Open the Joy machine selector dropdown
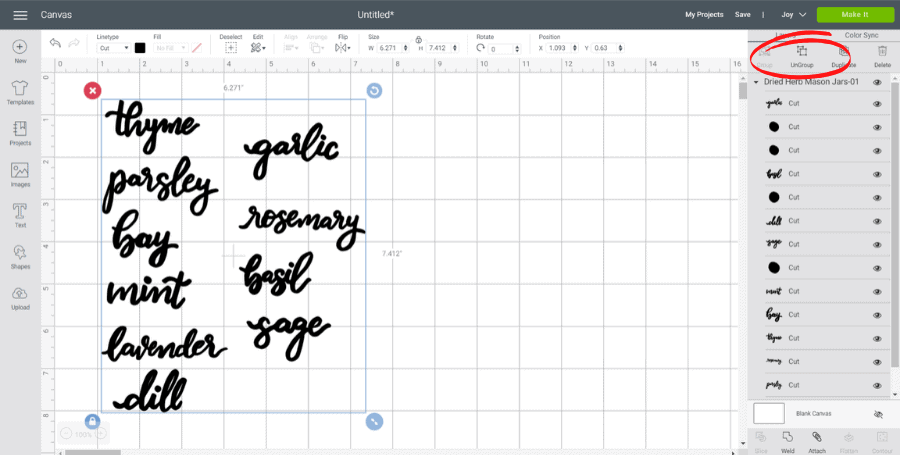This screenshot has width=900, height=455. click(x=794, y=15)
